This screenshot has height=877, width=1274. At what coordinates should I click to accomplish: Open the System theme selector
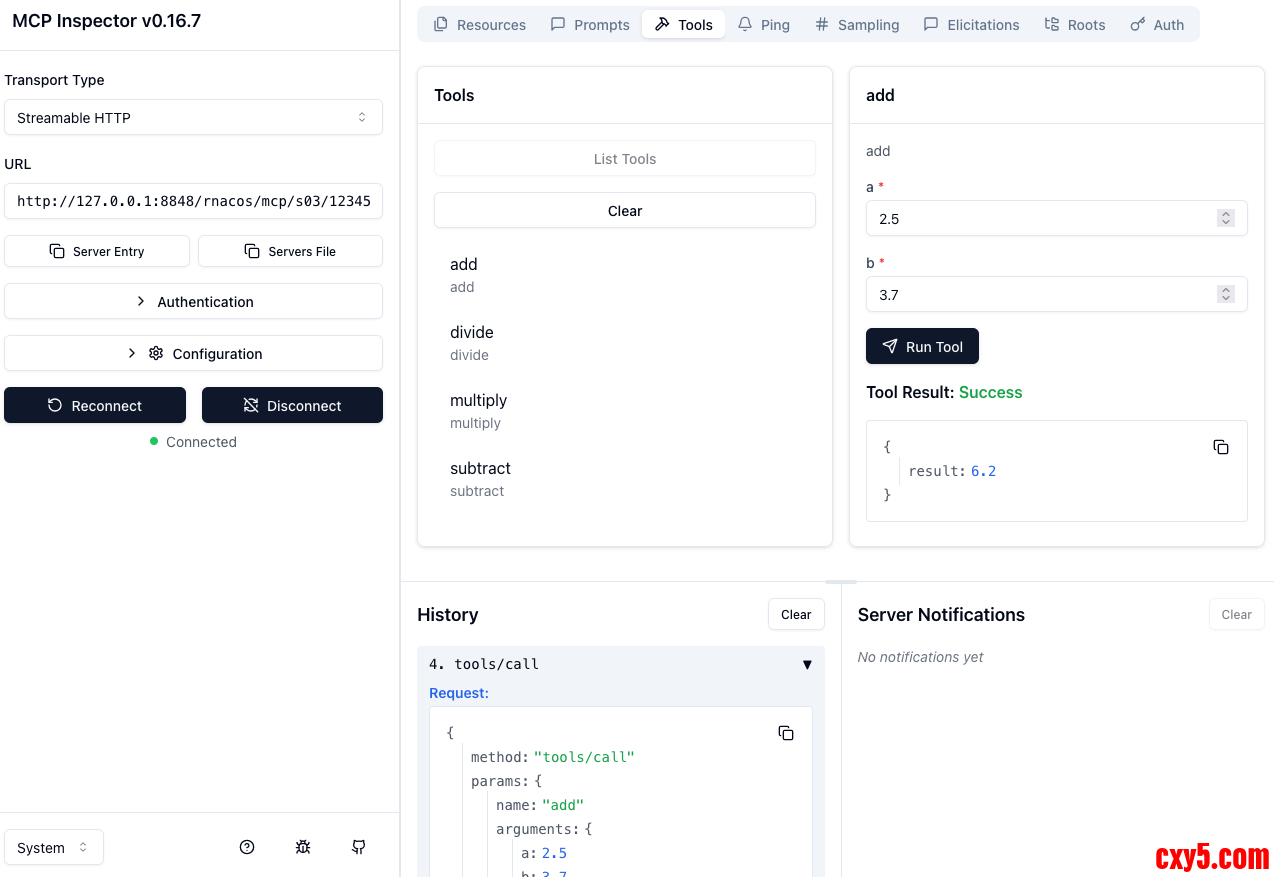coord(54,847)
